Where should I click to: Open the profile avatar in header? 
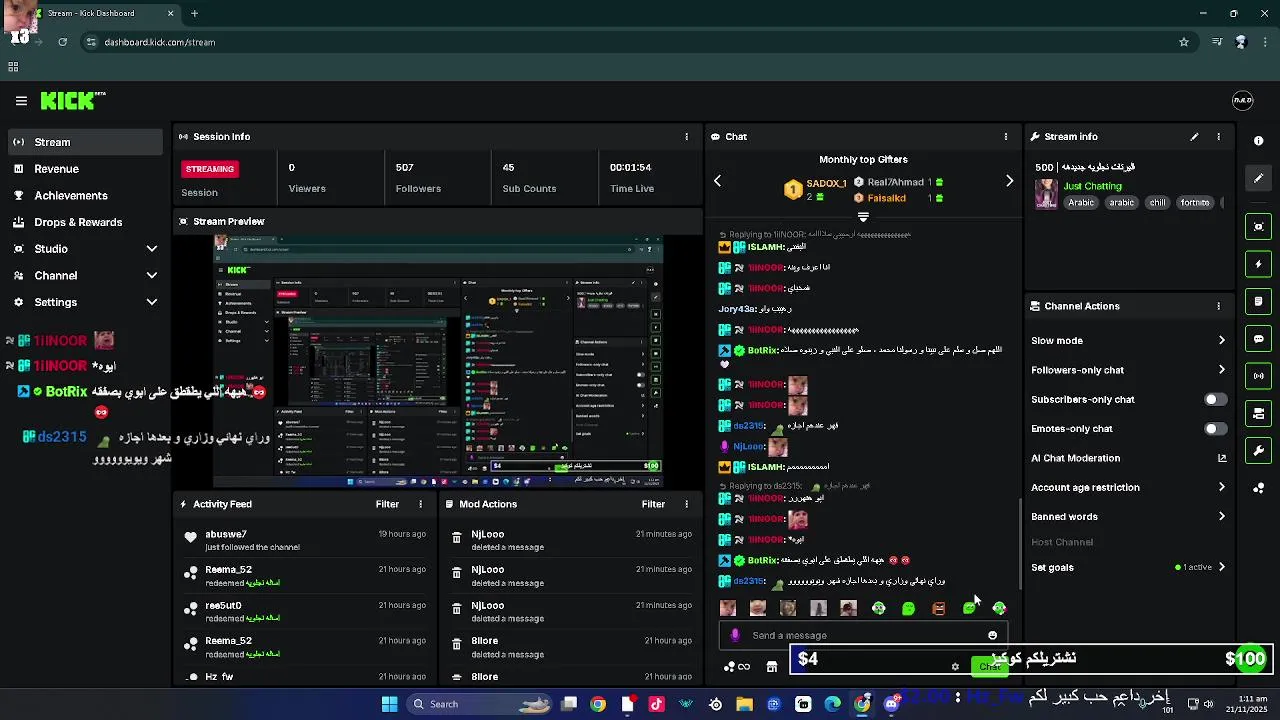click(1242, 100)
